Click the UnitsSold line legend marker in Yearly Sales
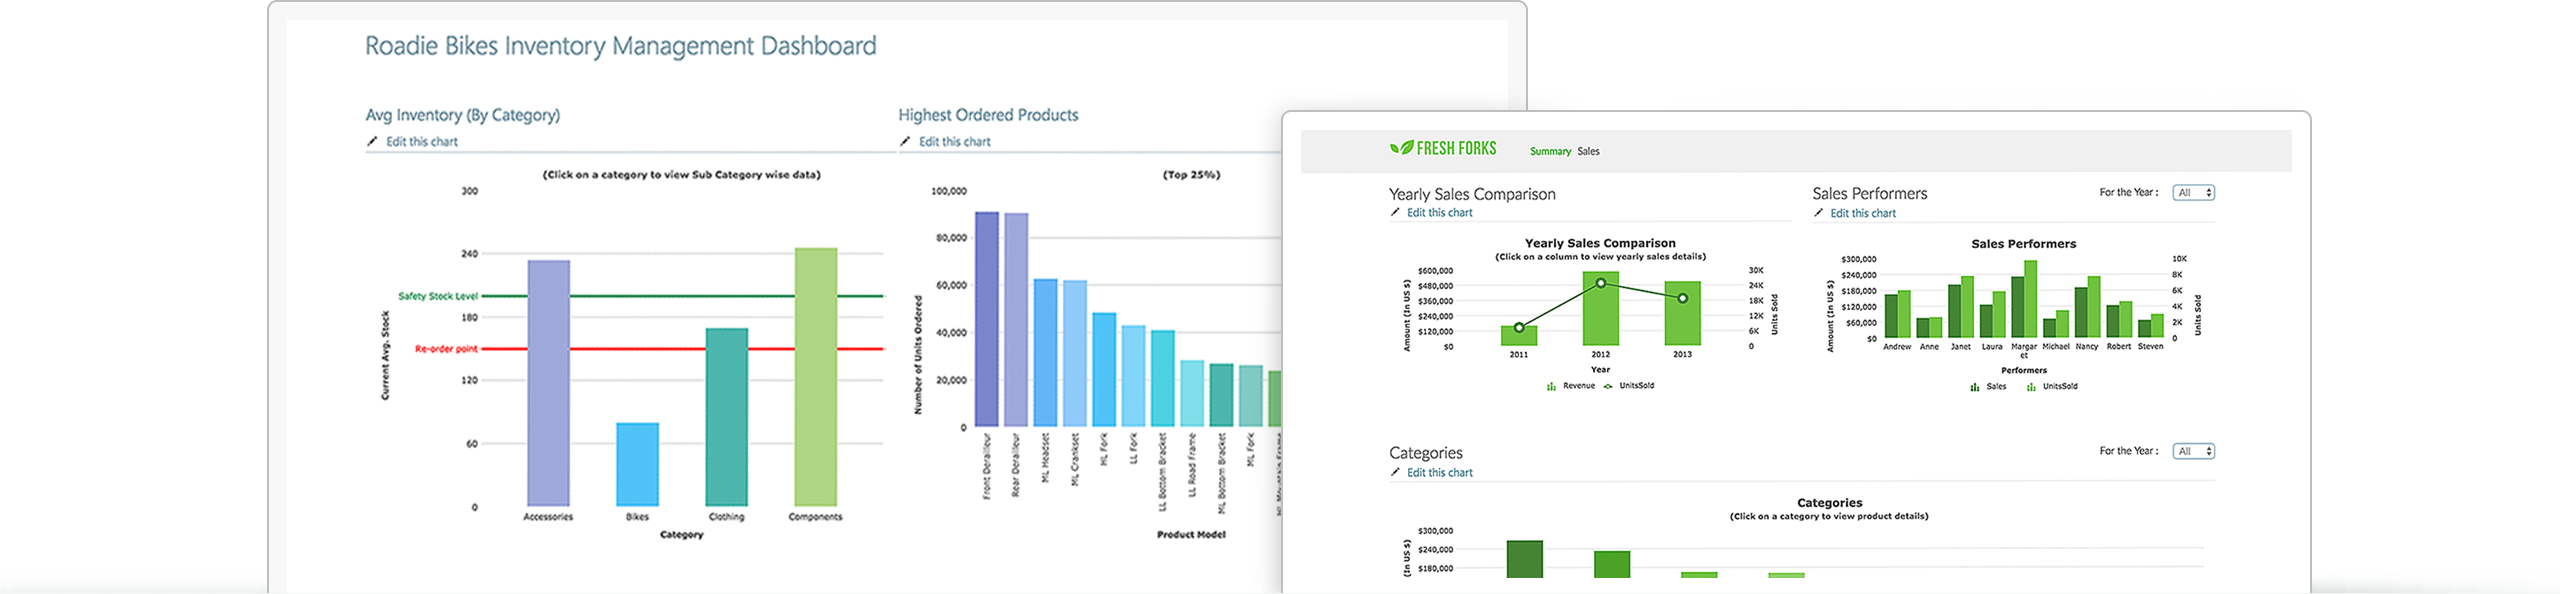Image resolution: width=2560 pixels, height=594 pixels. click(x=1608, y=386)
